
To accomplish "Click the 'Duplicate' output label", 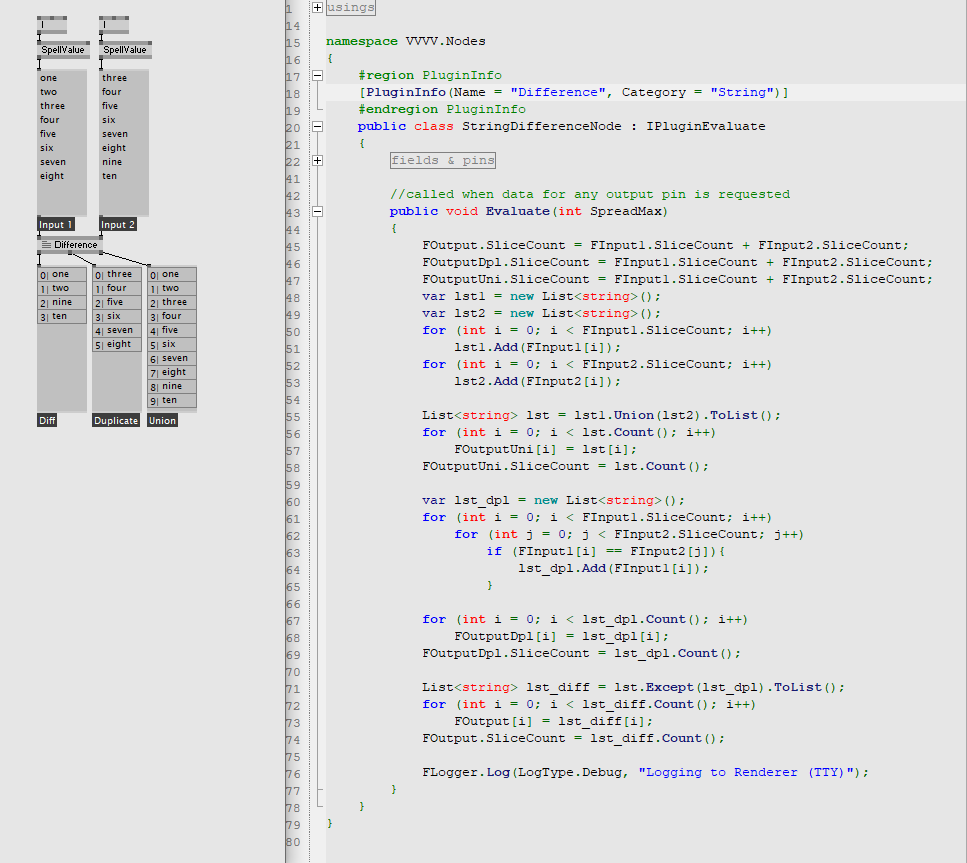I will 116,420.
